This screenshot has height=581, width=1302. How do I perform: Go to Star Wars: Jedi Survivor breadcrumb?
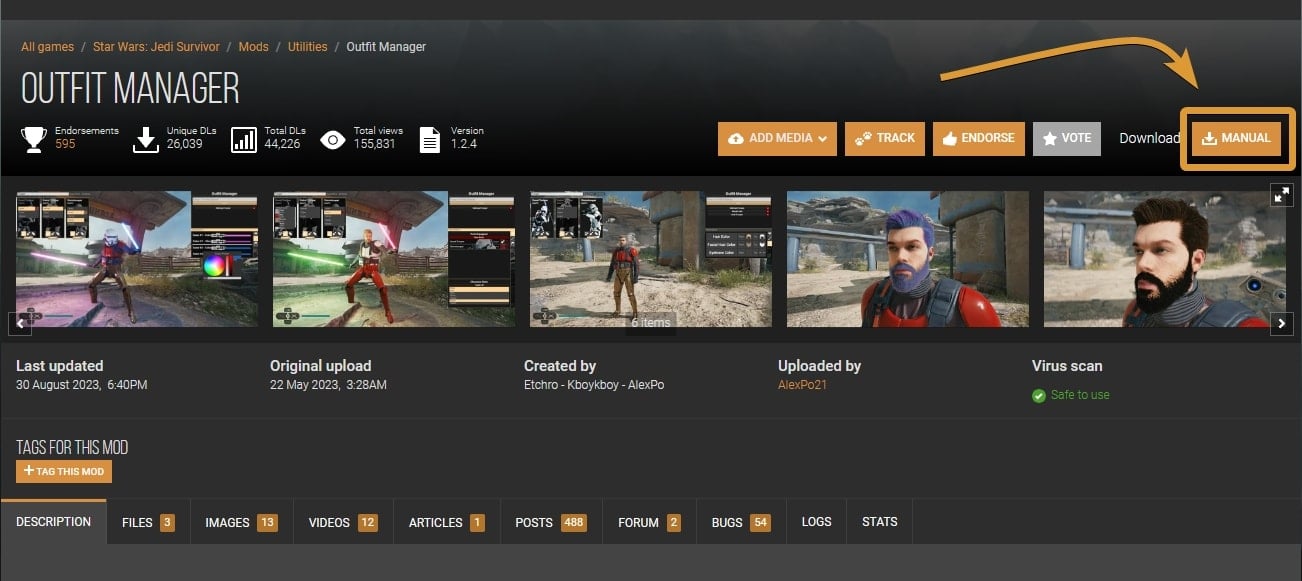(x=156, y=47)
